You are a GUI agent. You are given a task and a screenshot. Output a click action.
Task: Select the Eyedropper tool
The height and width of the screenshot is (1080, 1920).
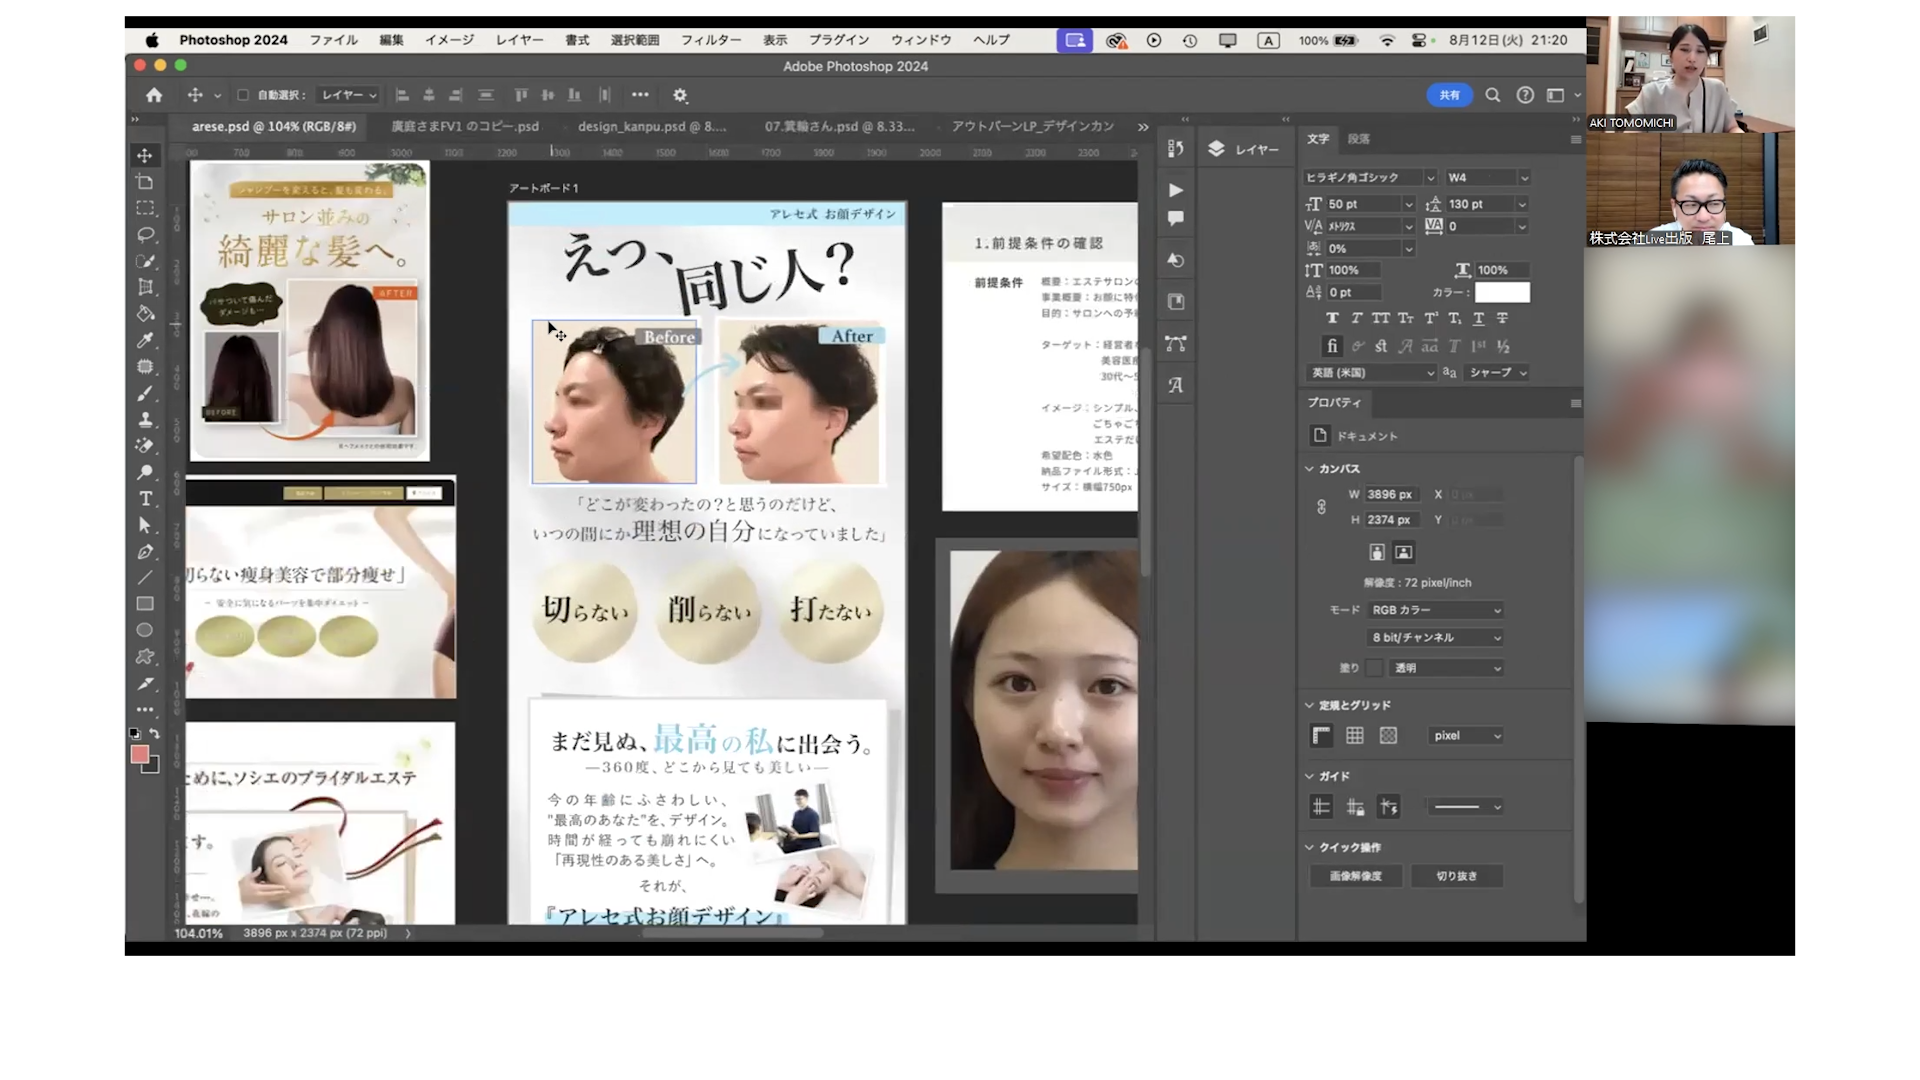click(145, 340)
